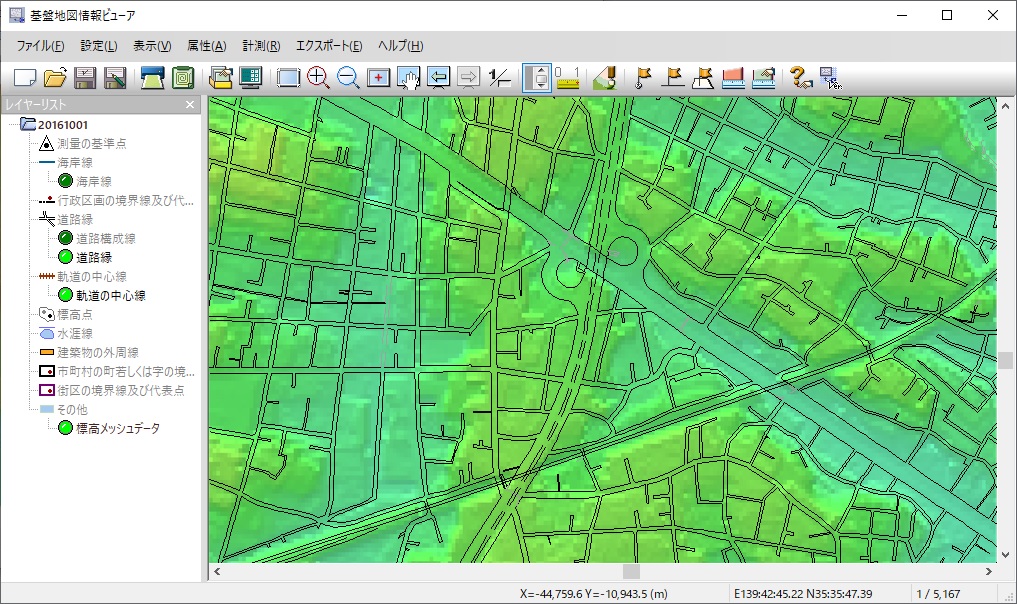Open the 設定(L) menu
Image resolution: width=1017 pixels, height=604 pixels.
pos(99,45)
